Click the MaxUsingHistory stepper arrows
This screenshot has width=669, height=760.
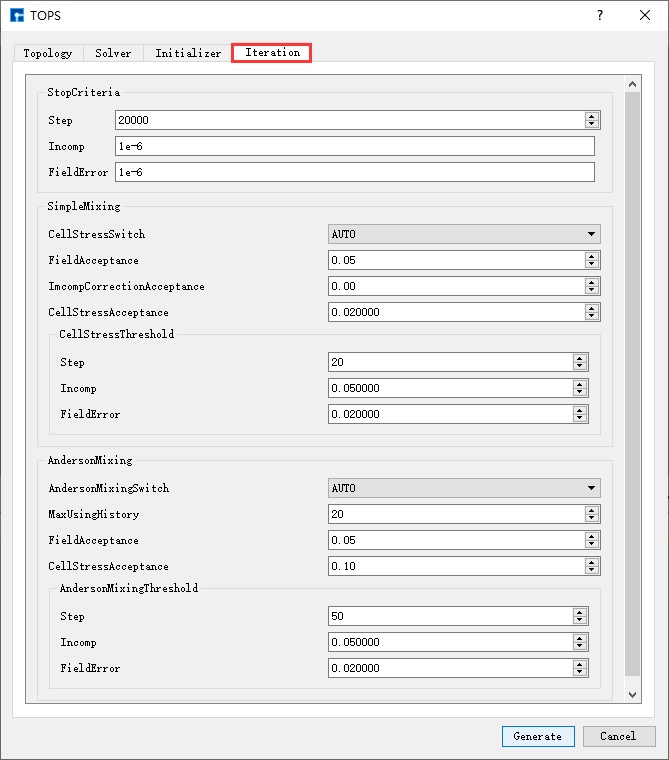tap(592, 514)
